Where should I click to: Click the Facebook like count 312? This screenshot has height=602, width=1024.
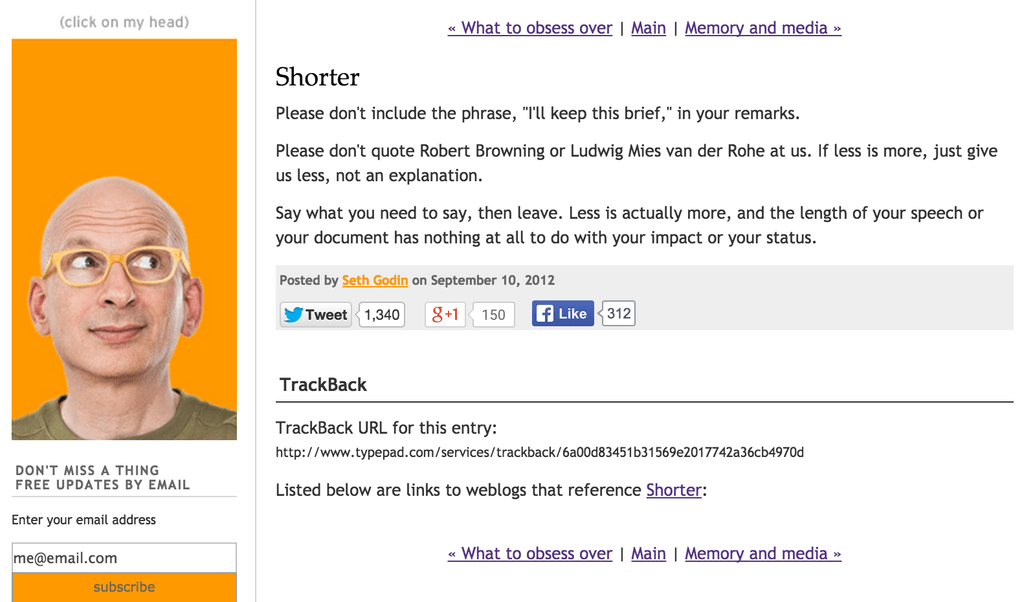pos(618,313)
